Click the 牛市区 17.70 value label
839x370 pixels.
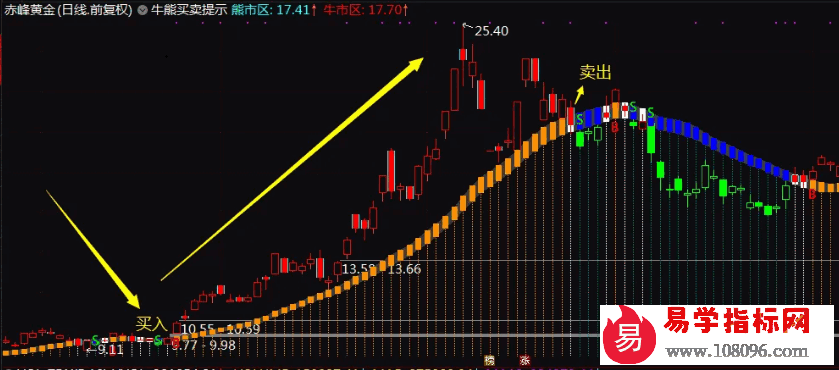click(366, 10)
